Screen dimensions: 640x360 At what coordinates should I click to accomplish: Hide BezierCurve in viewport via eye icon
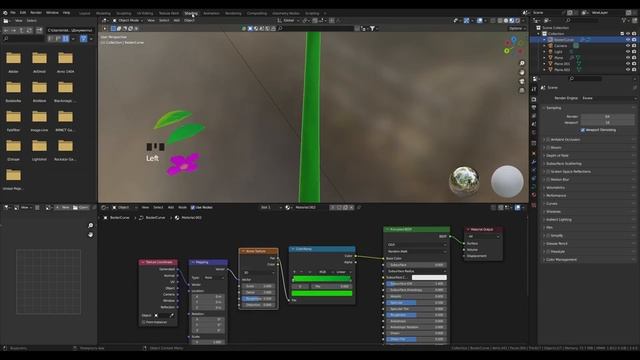628,40
